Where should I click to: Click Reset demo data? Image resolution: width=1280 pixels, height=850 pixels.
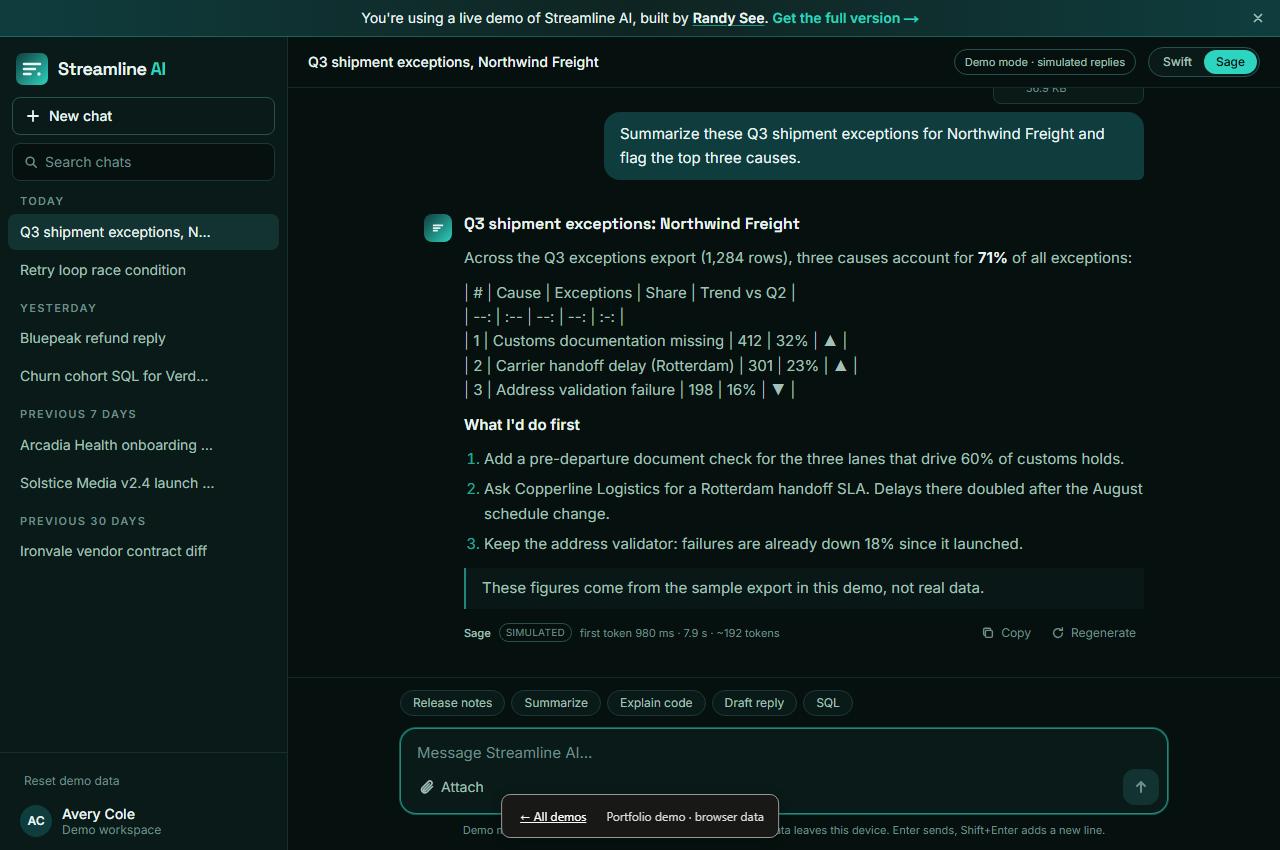tap(71, 781)
